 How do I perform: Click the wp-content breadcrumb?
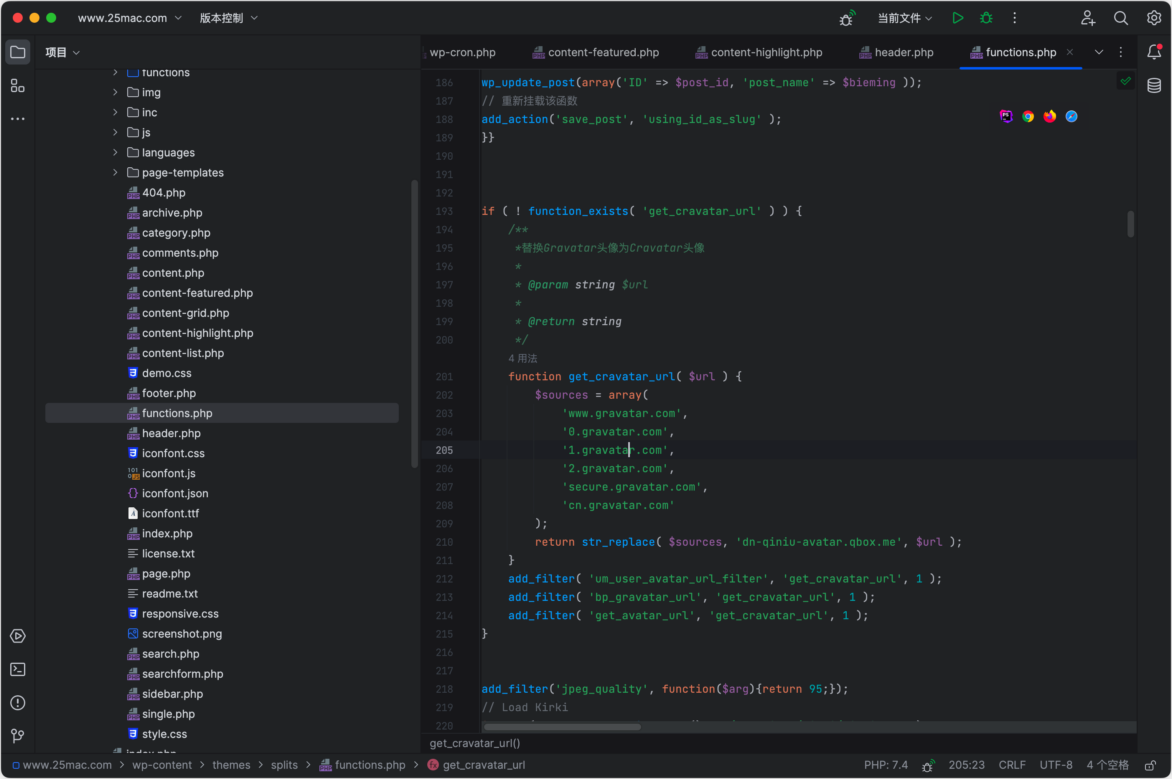click(162, 766)
